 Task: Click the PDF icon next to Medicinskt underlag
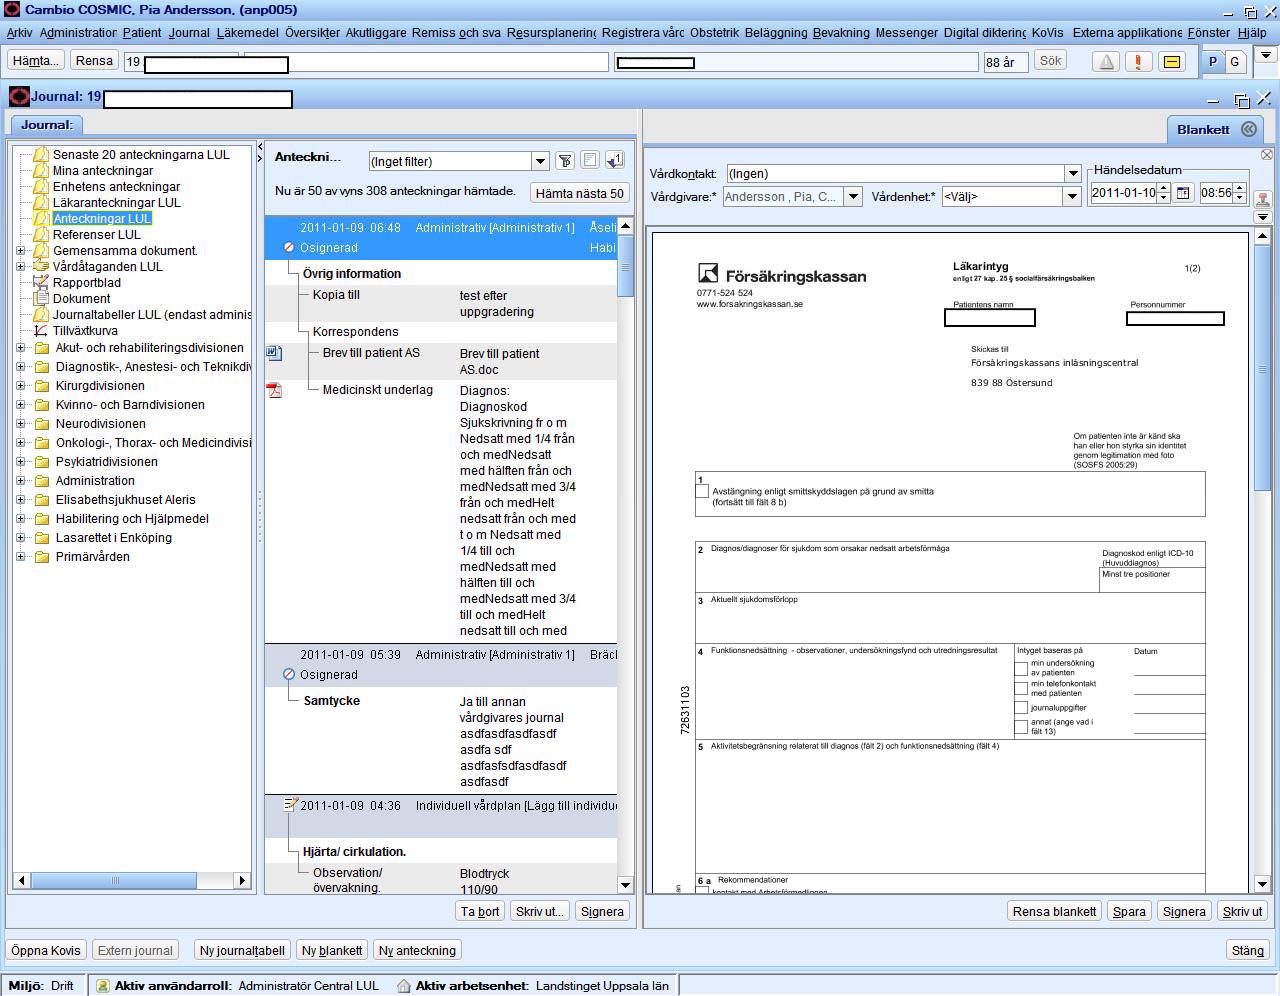tap(274, 390)
